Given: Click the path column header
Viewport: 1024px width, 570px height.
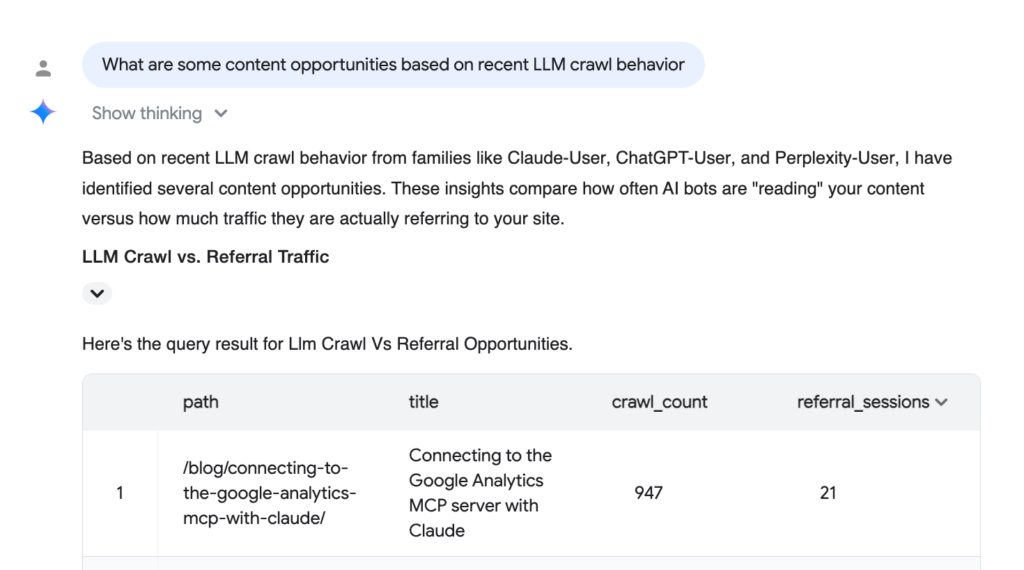Looking at the screenshot, I should [200, 402].
